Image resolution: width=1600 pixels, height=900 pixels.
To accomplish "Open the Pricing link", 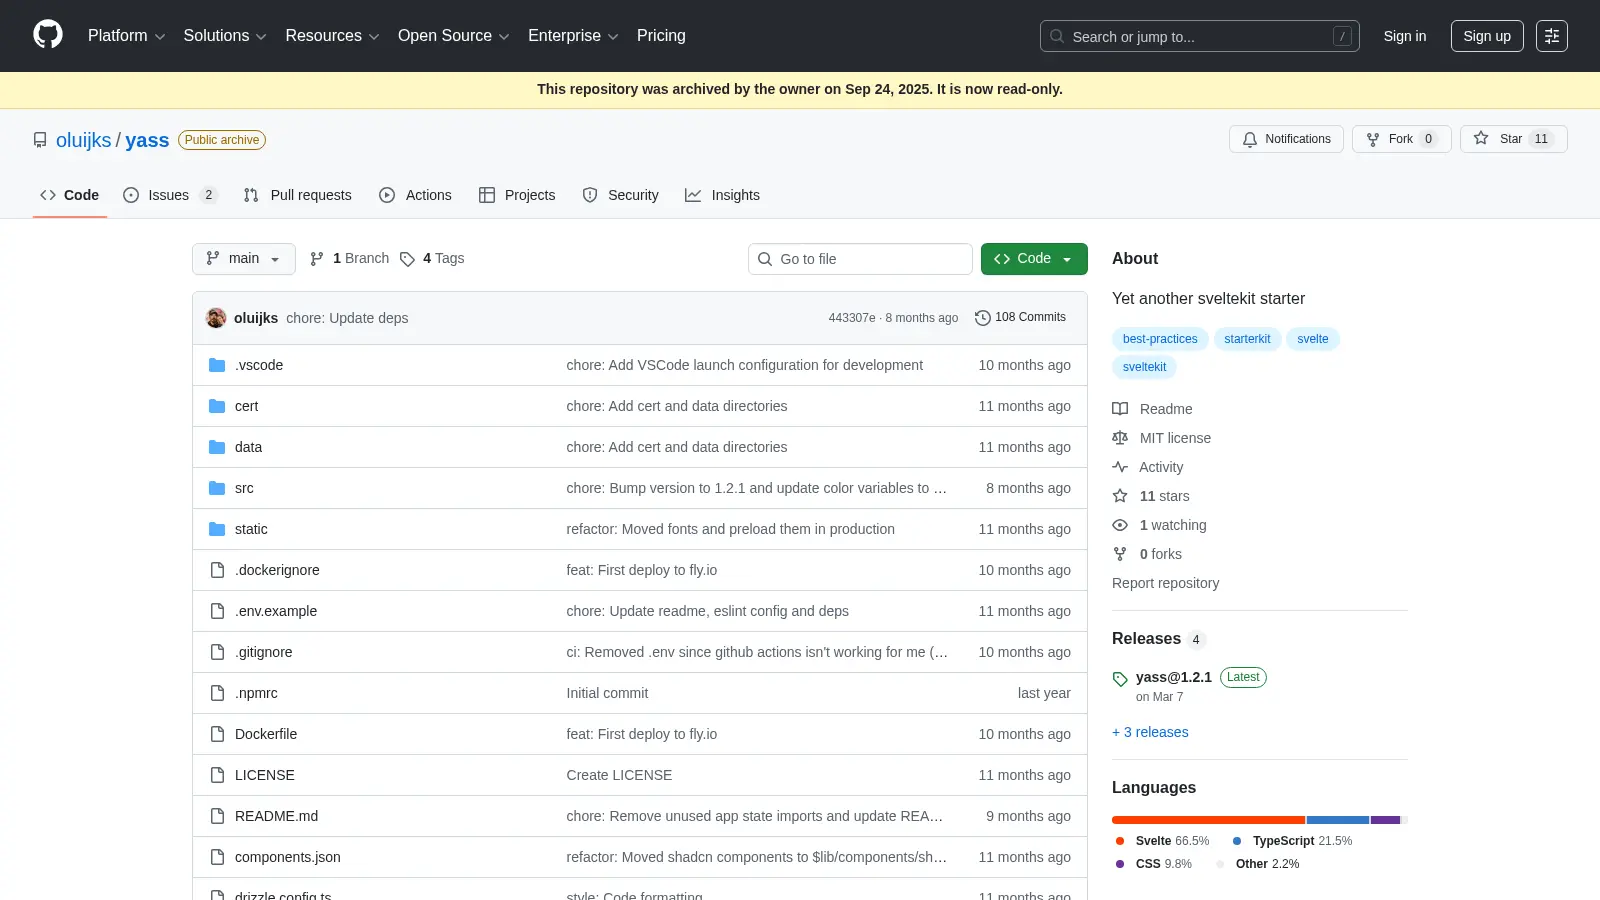I will point(661,36).
